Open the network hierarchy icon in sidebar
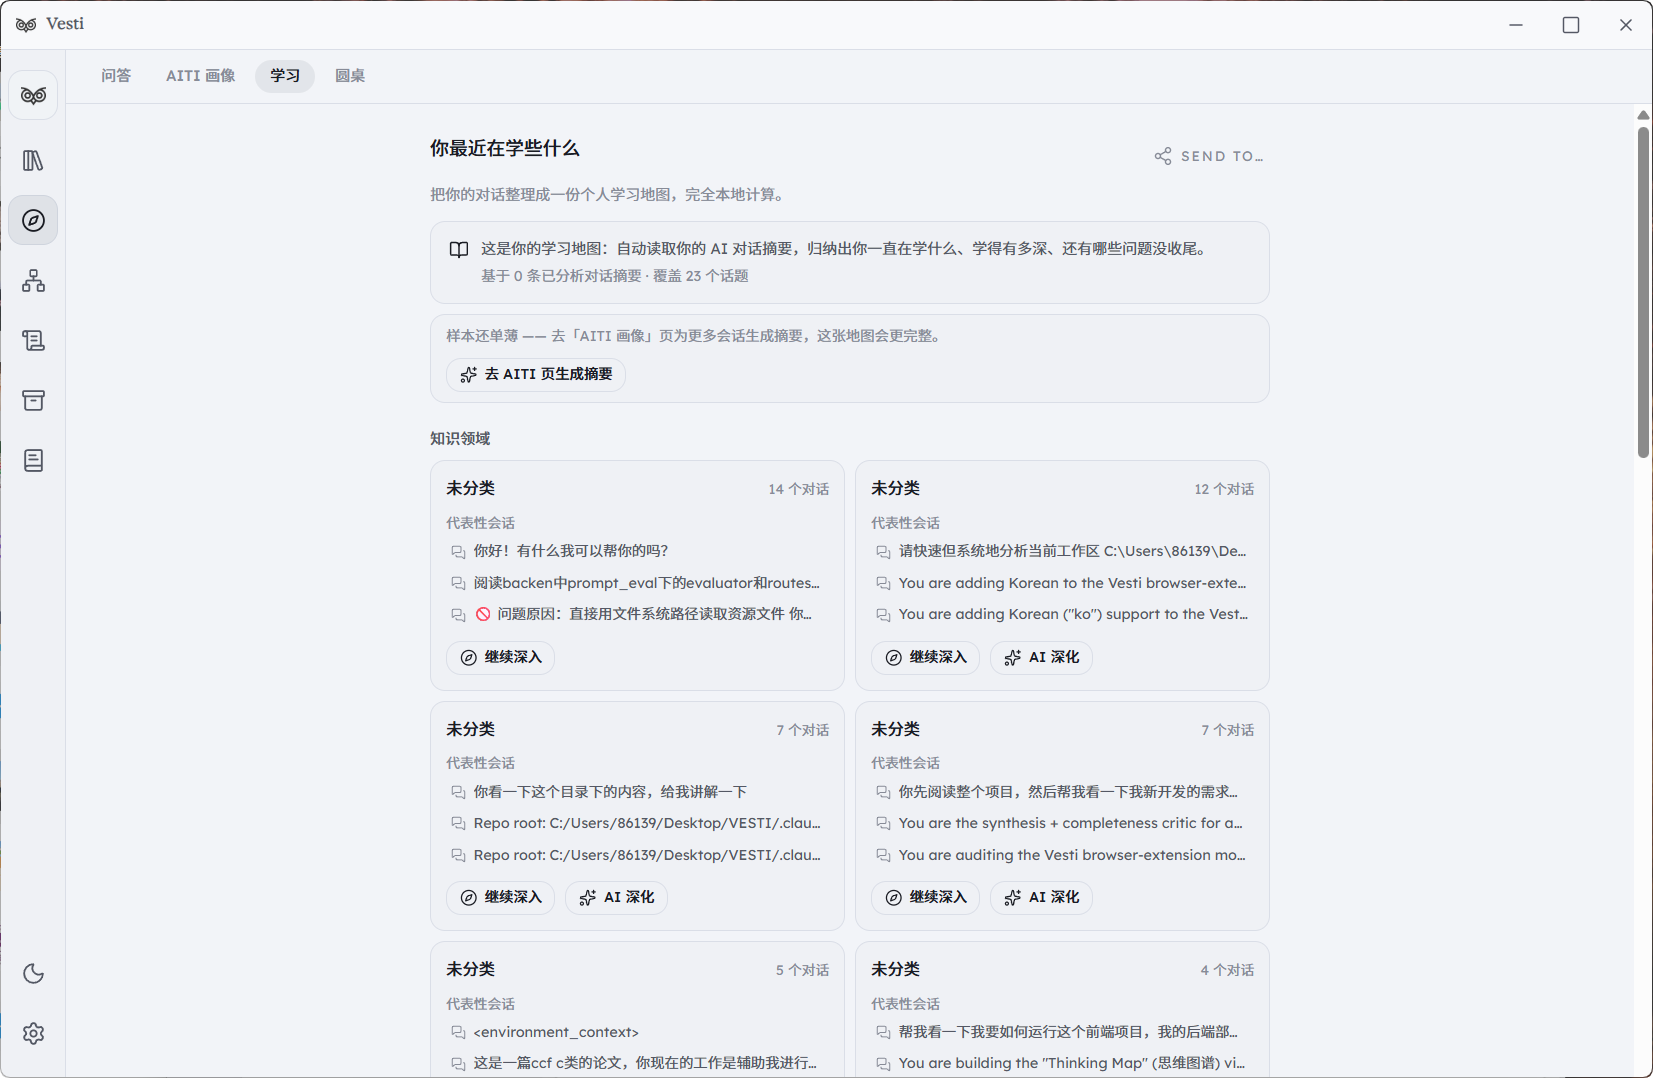The image size is (1653, 1078). [x=33, y=280]
